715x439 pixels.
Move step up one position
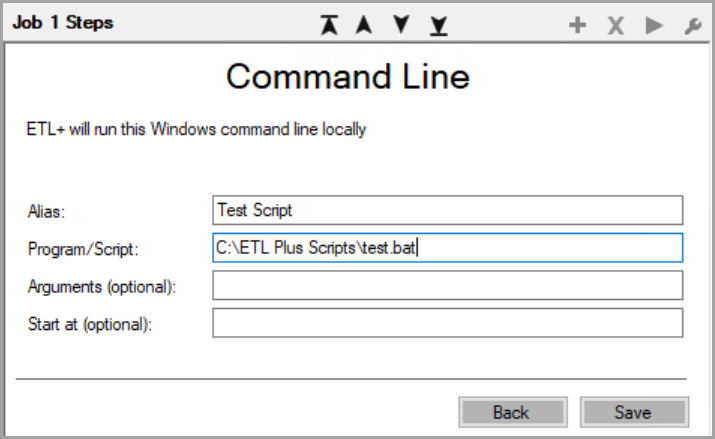364,25
